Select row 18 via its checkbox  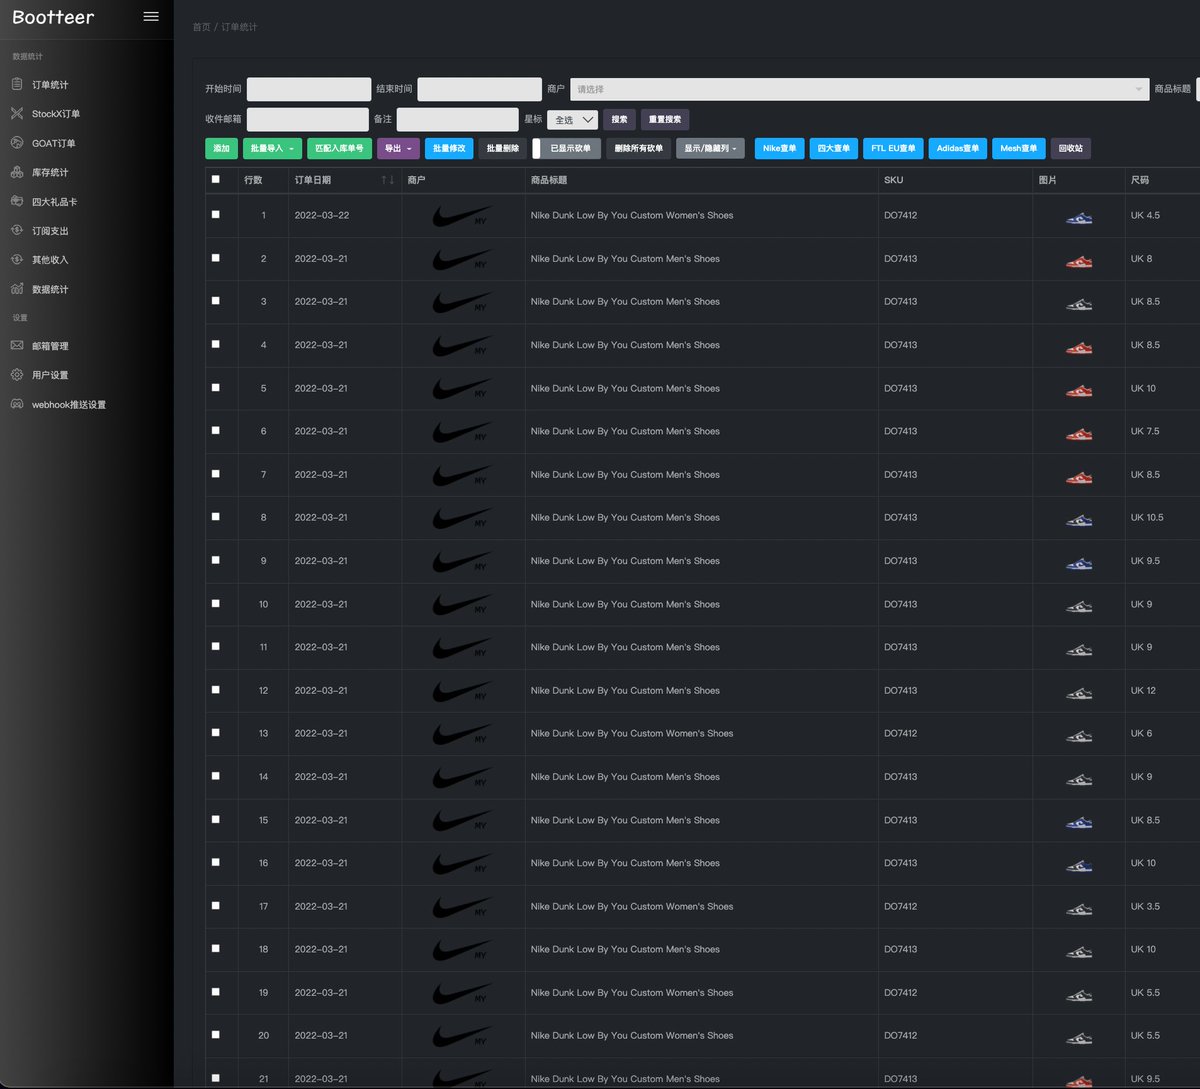(x=216, y=948)
